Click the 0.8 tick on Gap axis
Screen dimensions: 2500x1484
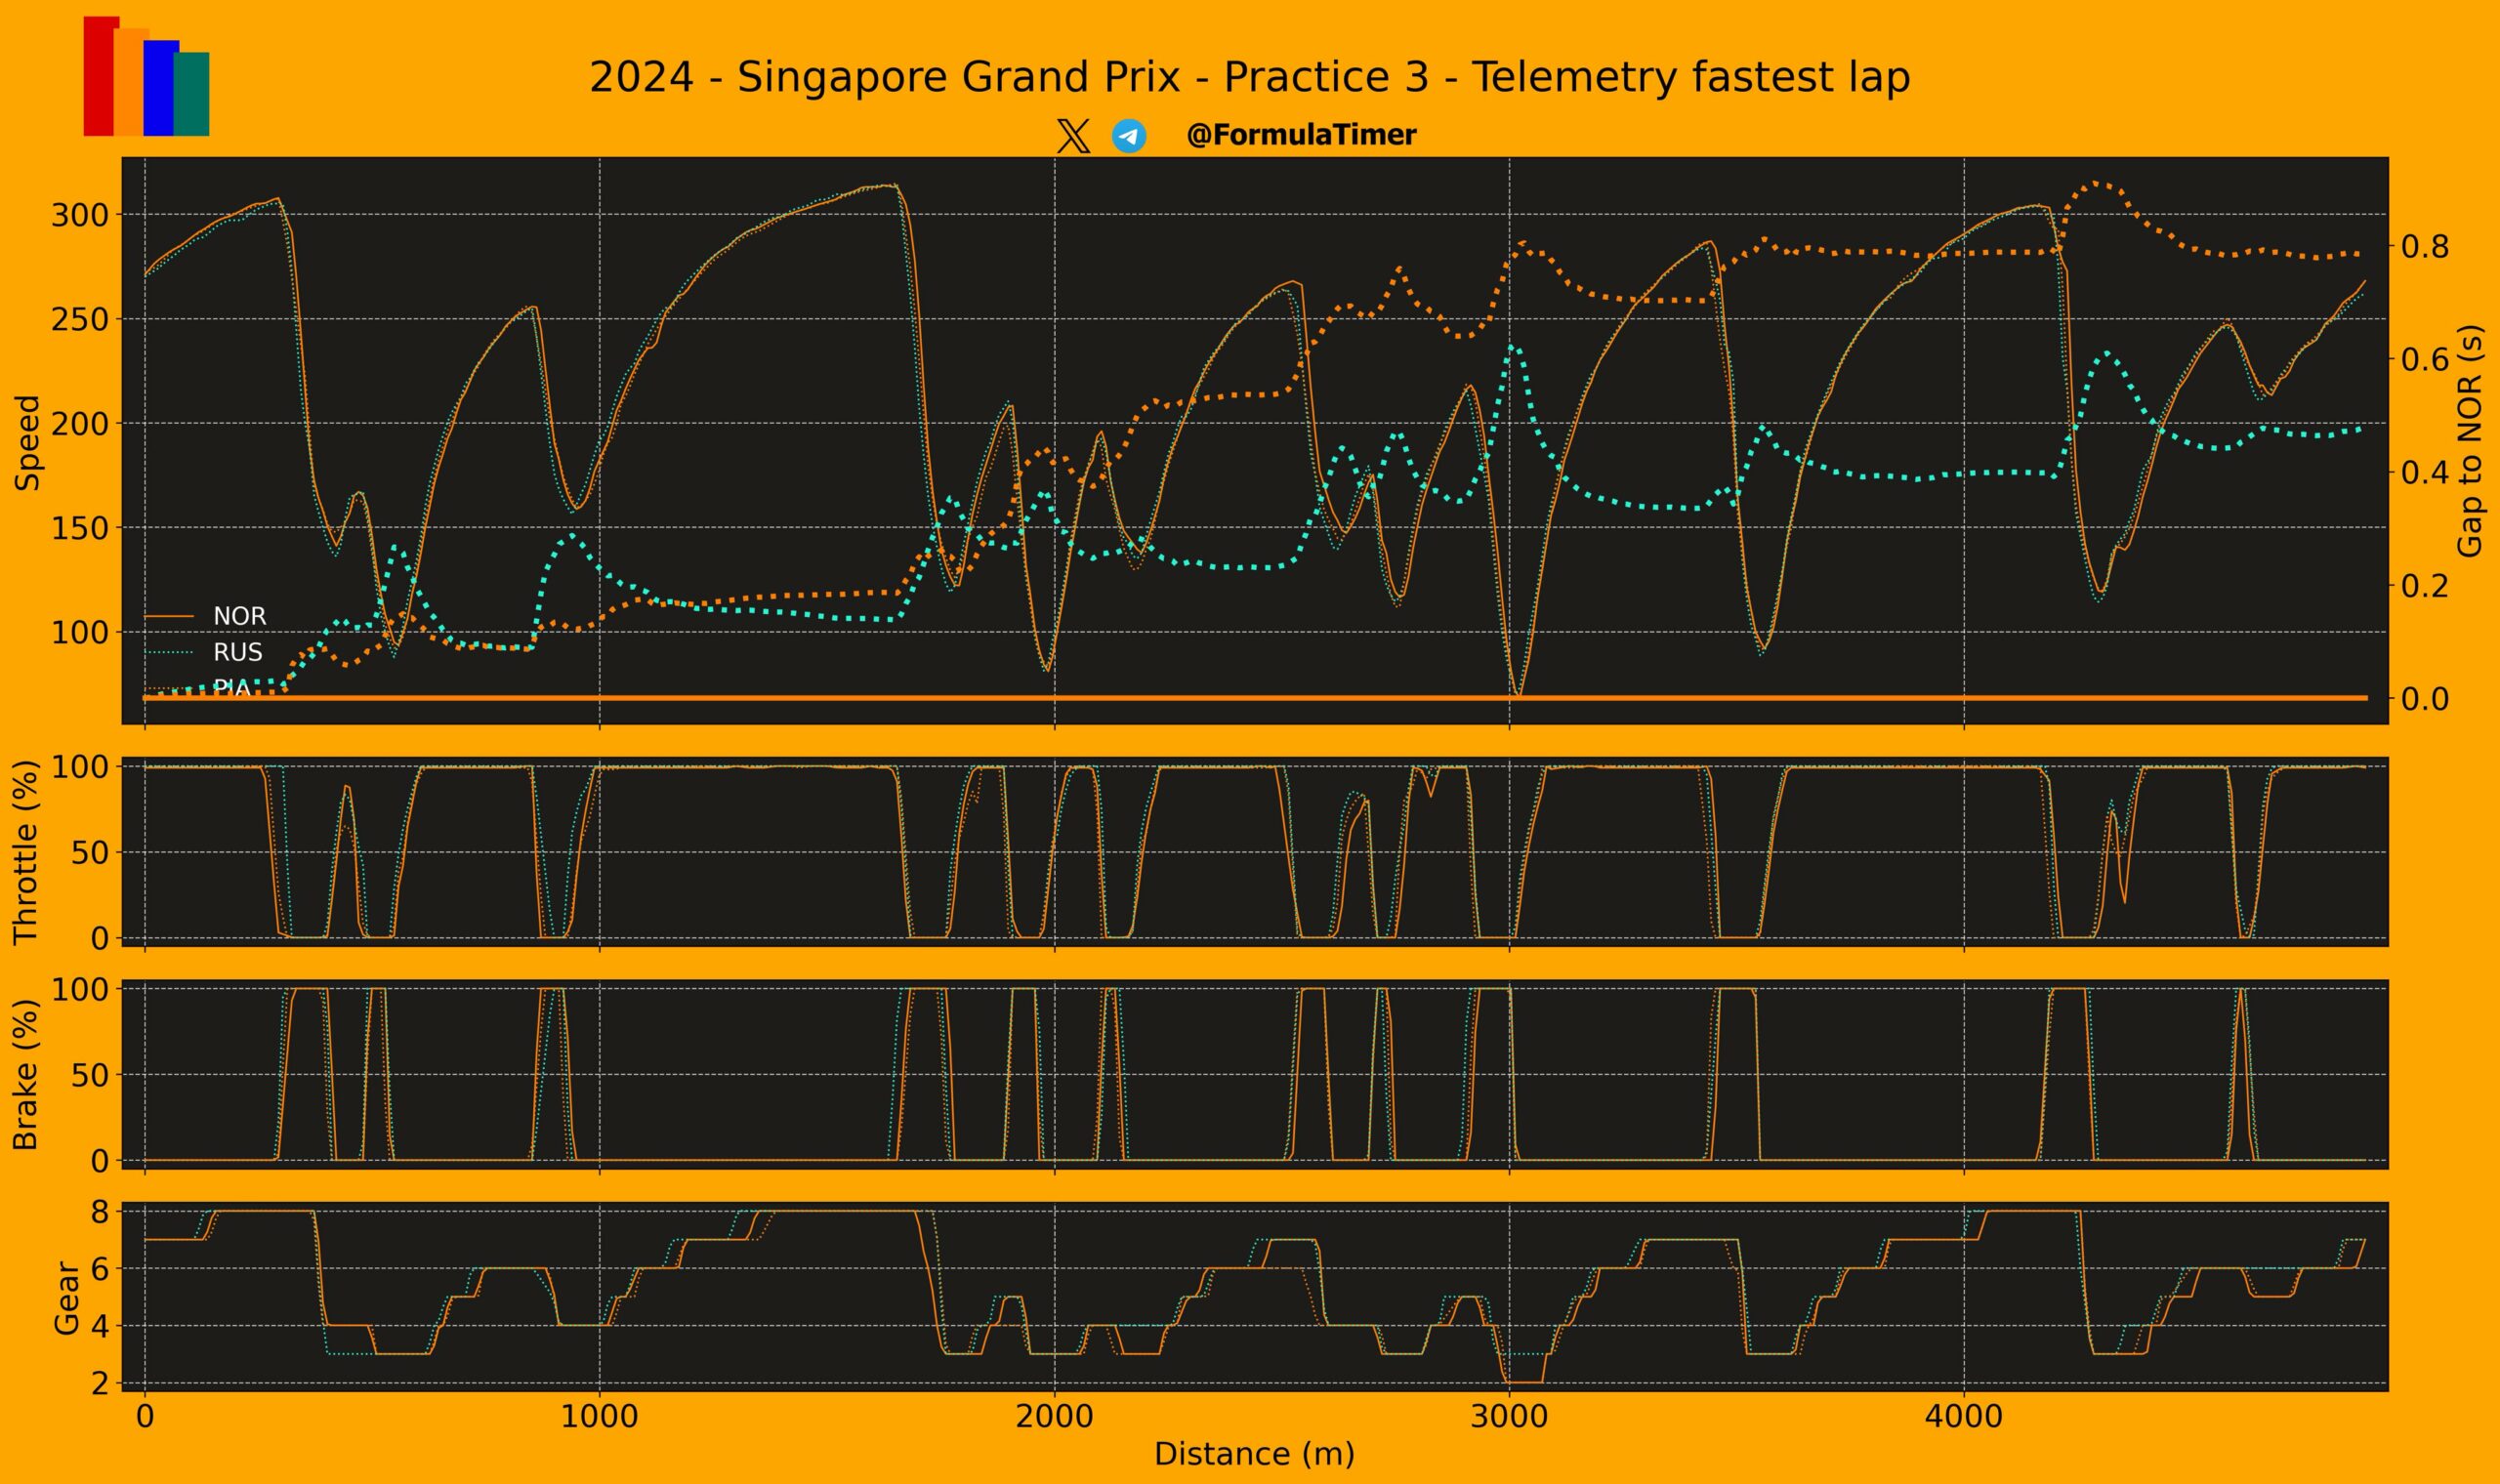2425,246
